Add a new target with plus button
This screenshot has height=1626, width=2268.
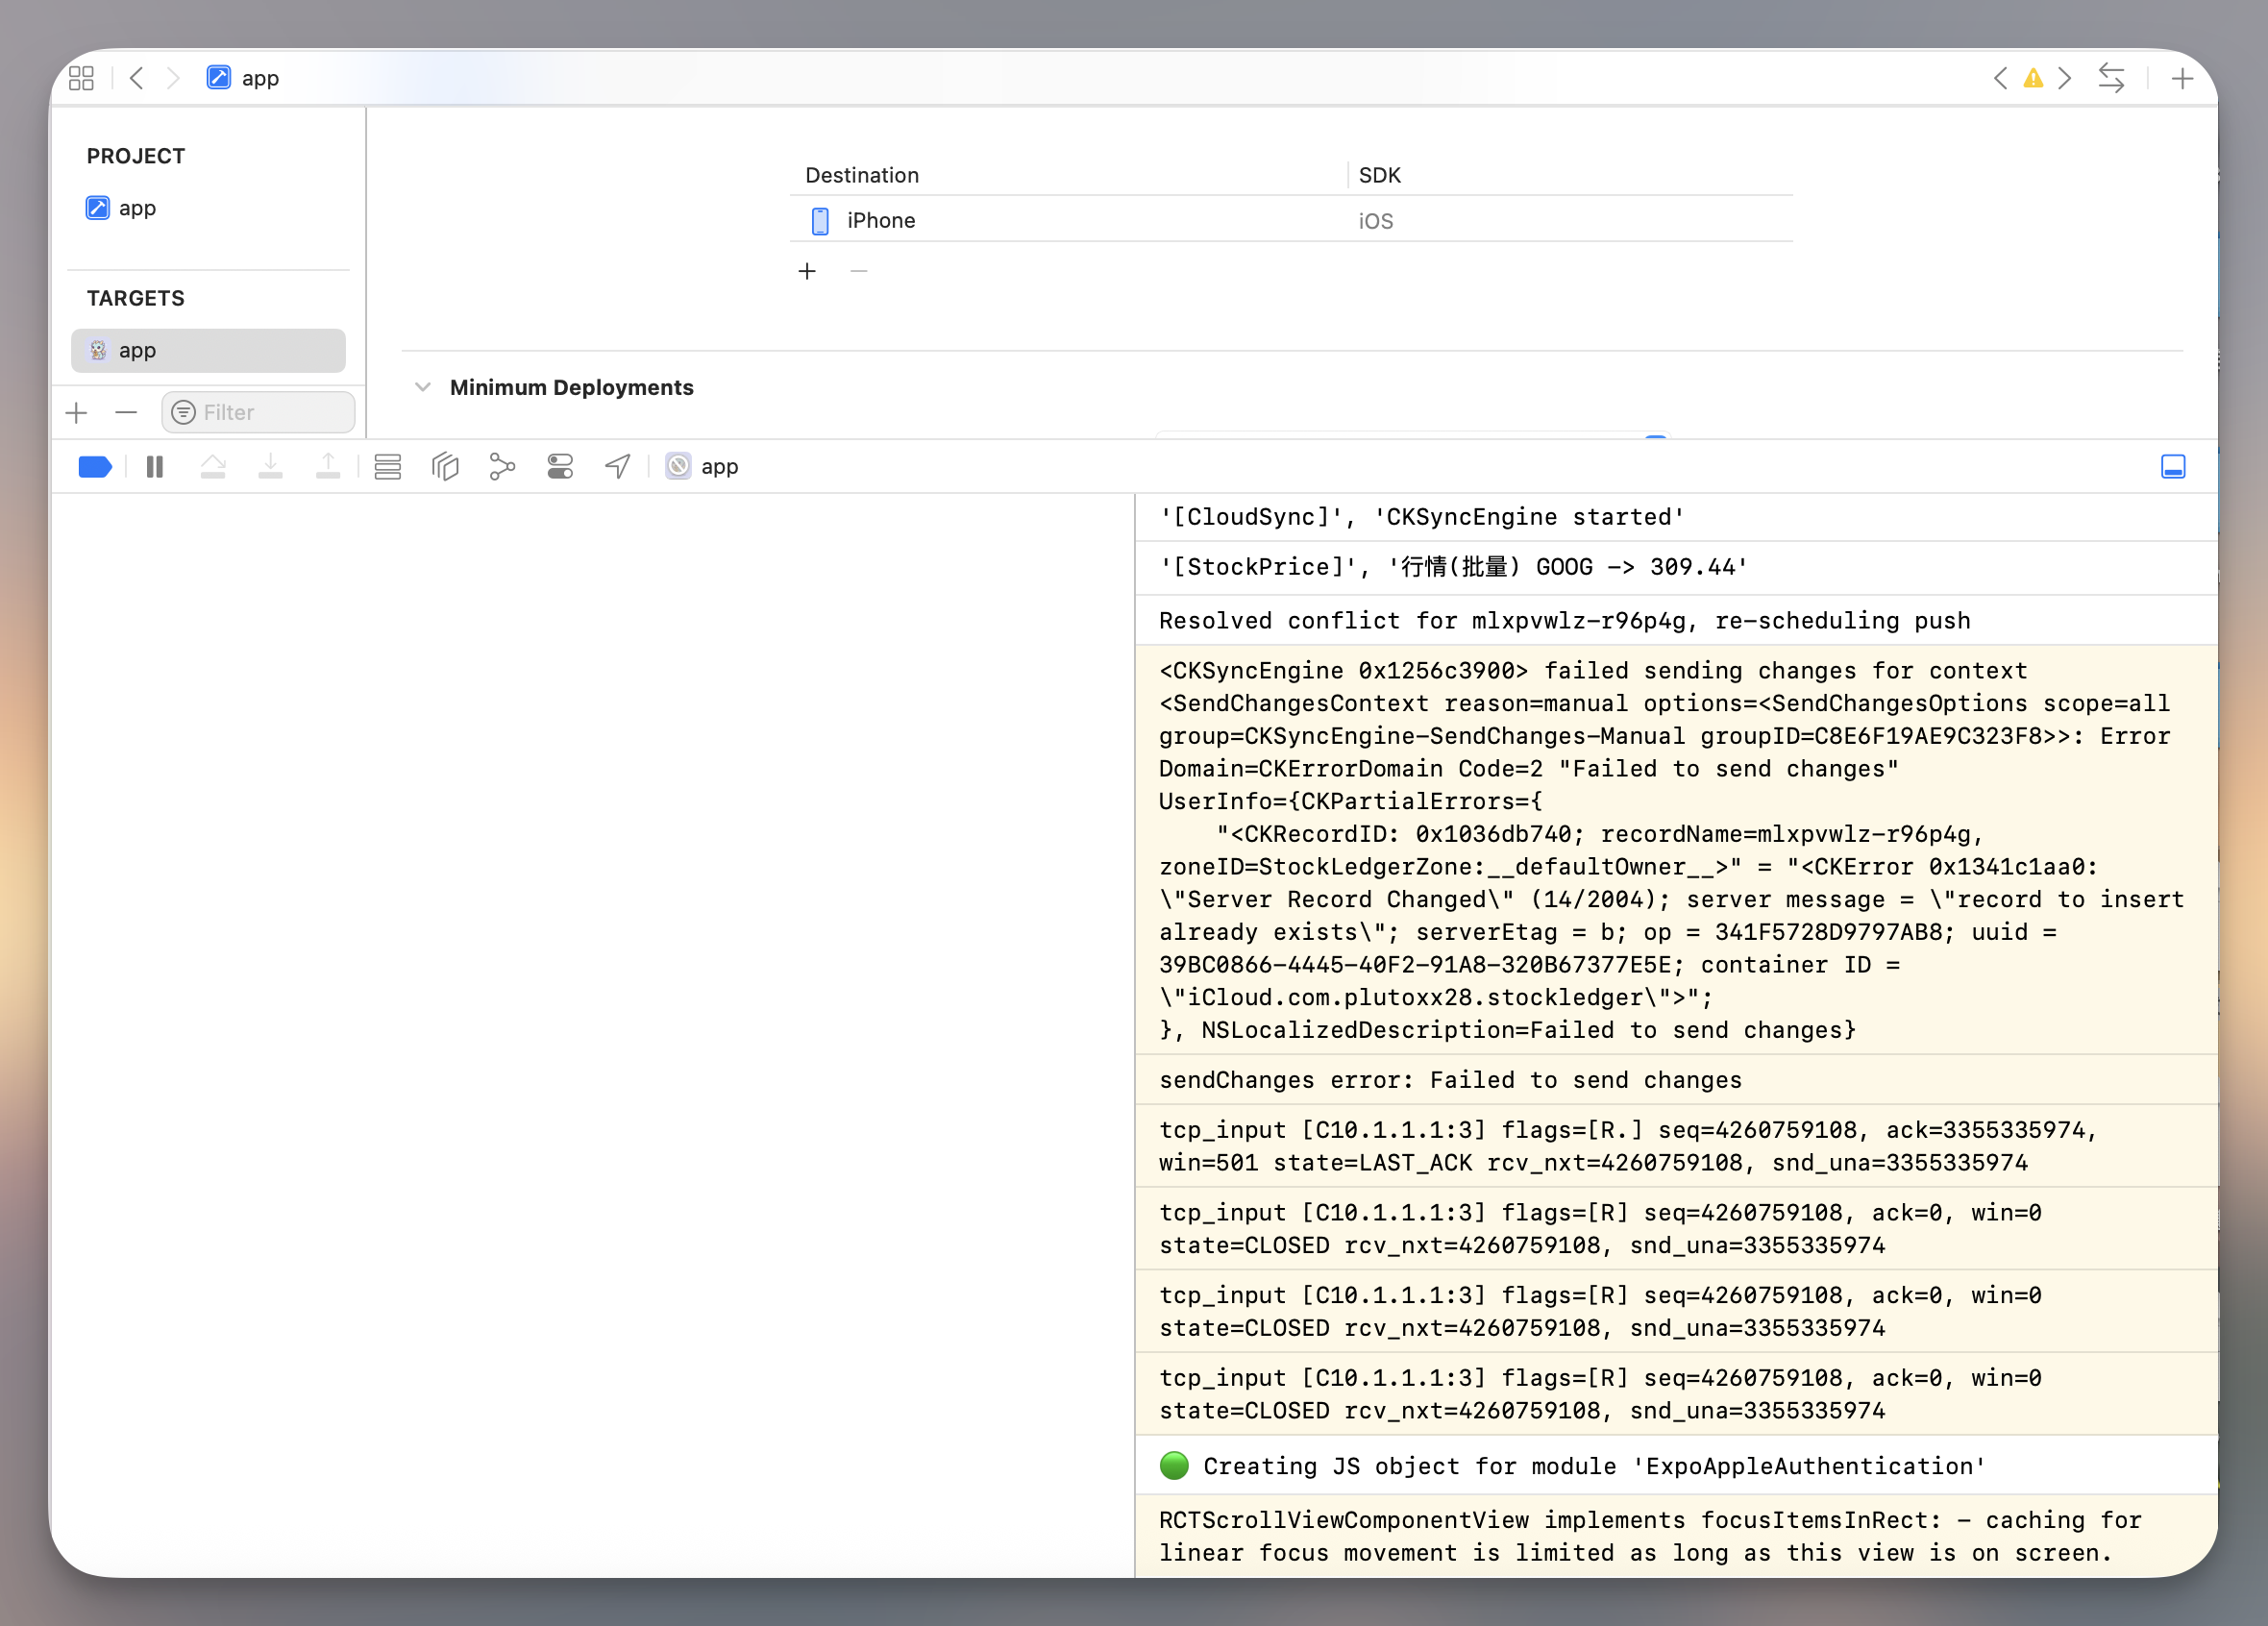point(77,413)
